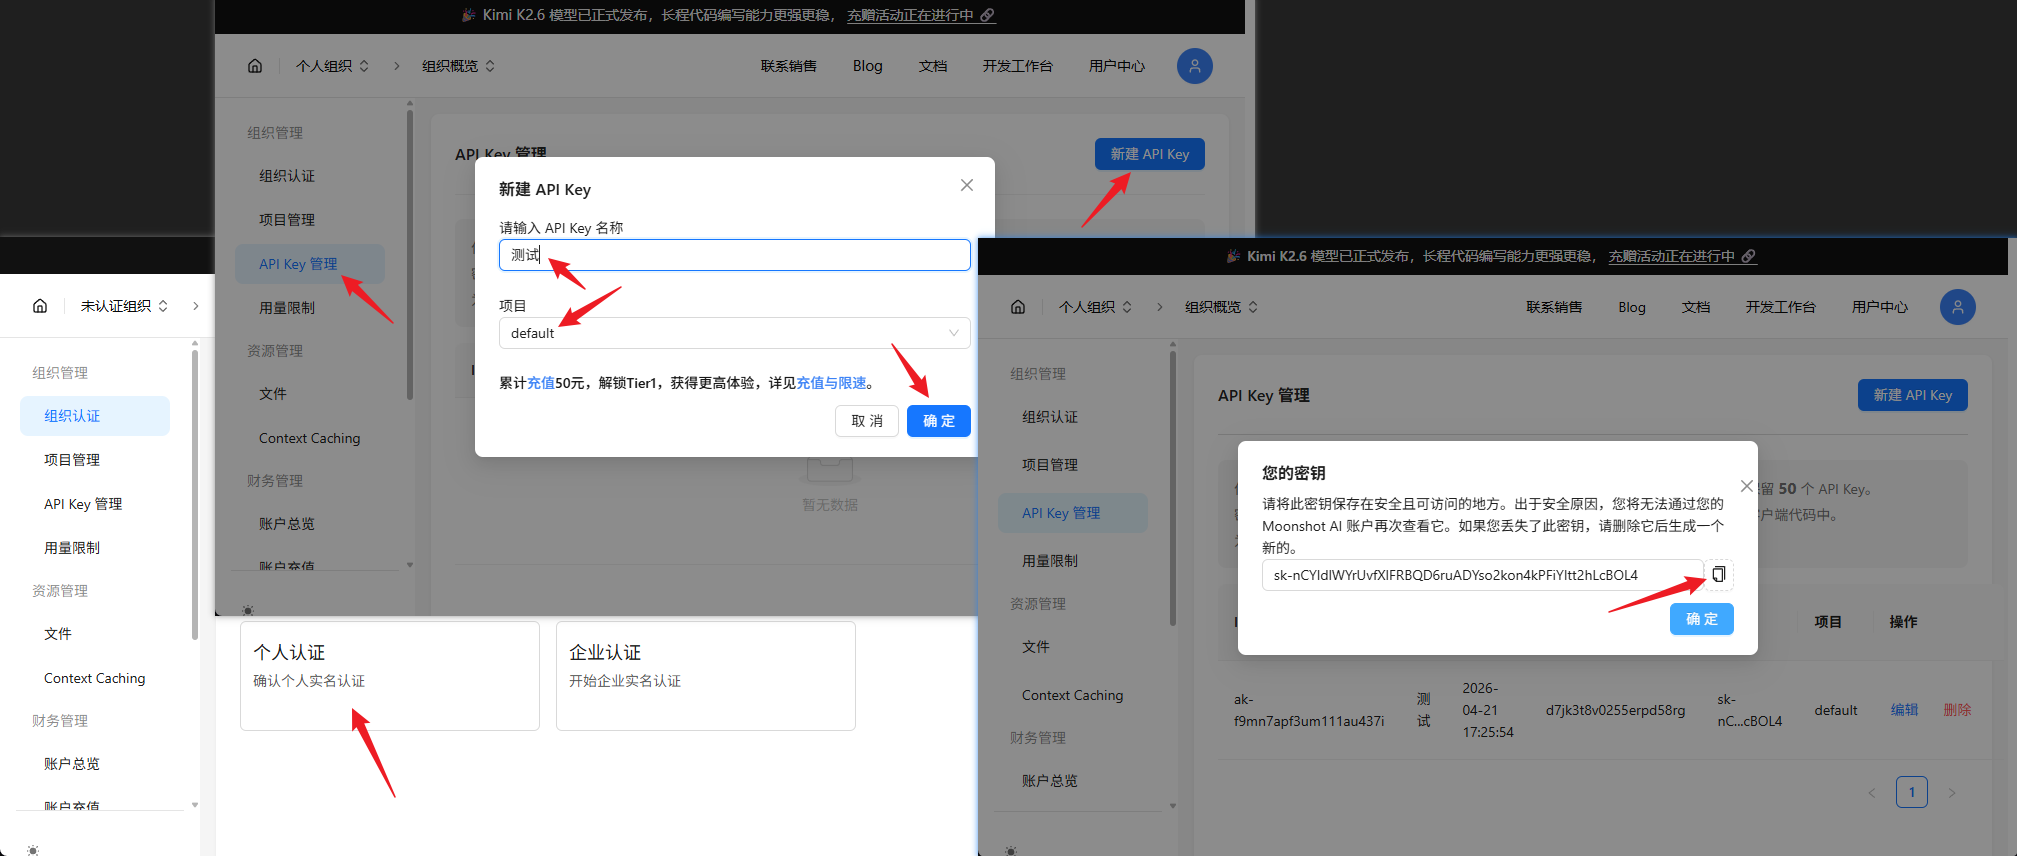The width and height of the screenshot is (2017, 856).
Task: Select 账户总览 in 您的密钥 window sidebar
Action: tap(1073, 781)
